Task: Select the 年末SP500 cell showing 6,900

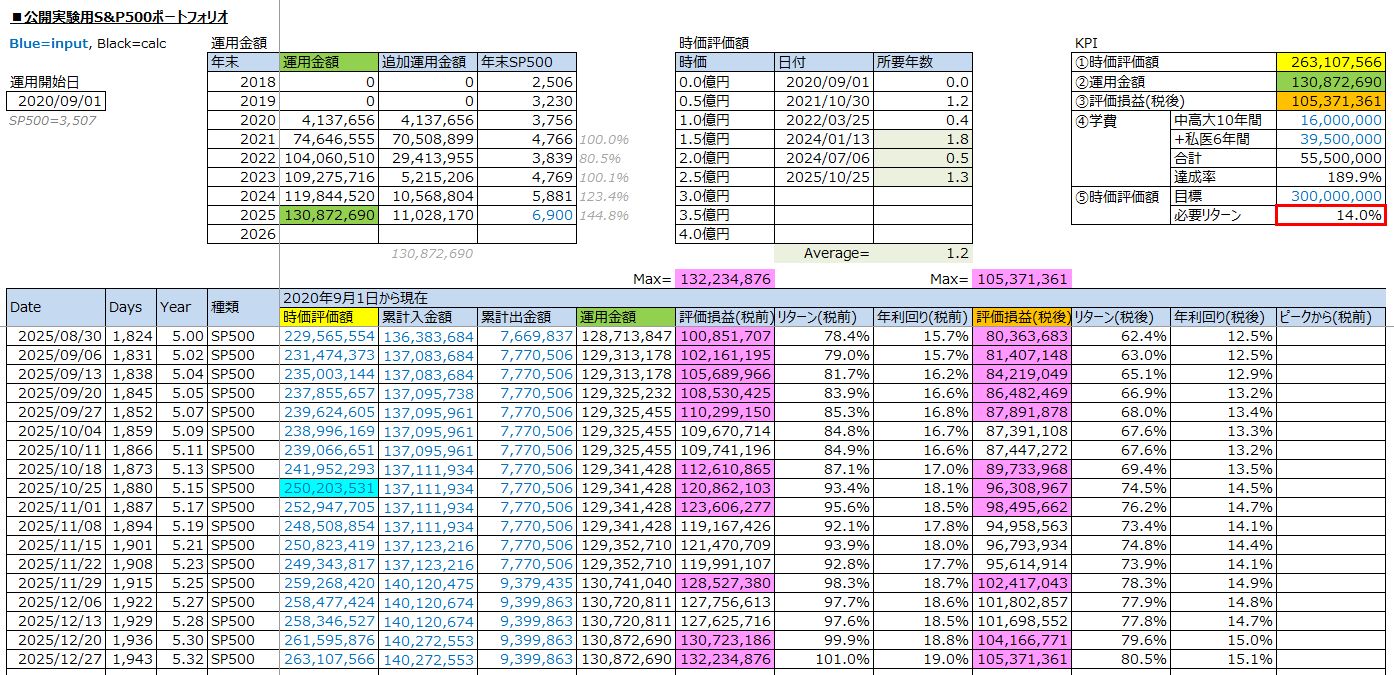Action: pyautogui.click(x=527, y=215)
